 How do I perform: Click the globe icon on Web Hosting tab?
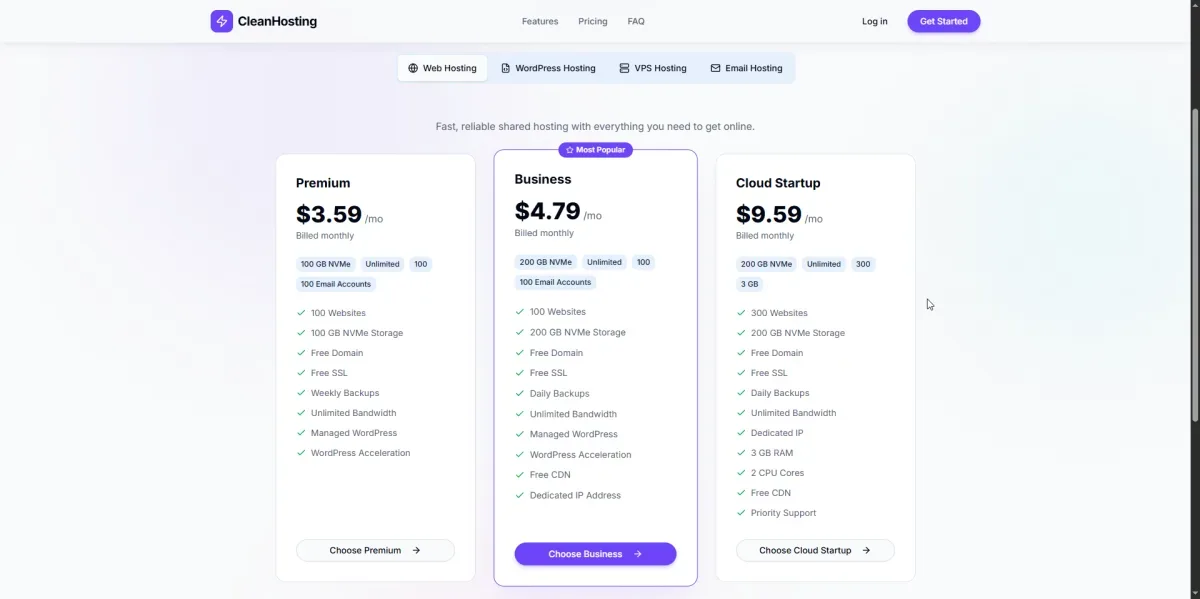(x=413, y=68)
